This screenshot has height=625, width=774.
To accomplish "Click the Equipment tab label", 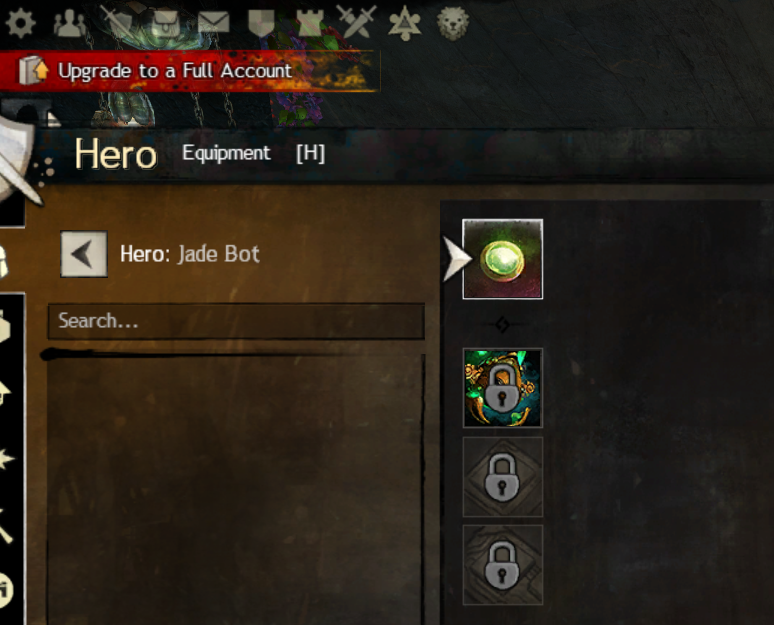I will click(226, 154).
